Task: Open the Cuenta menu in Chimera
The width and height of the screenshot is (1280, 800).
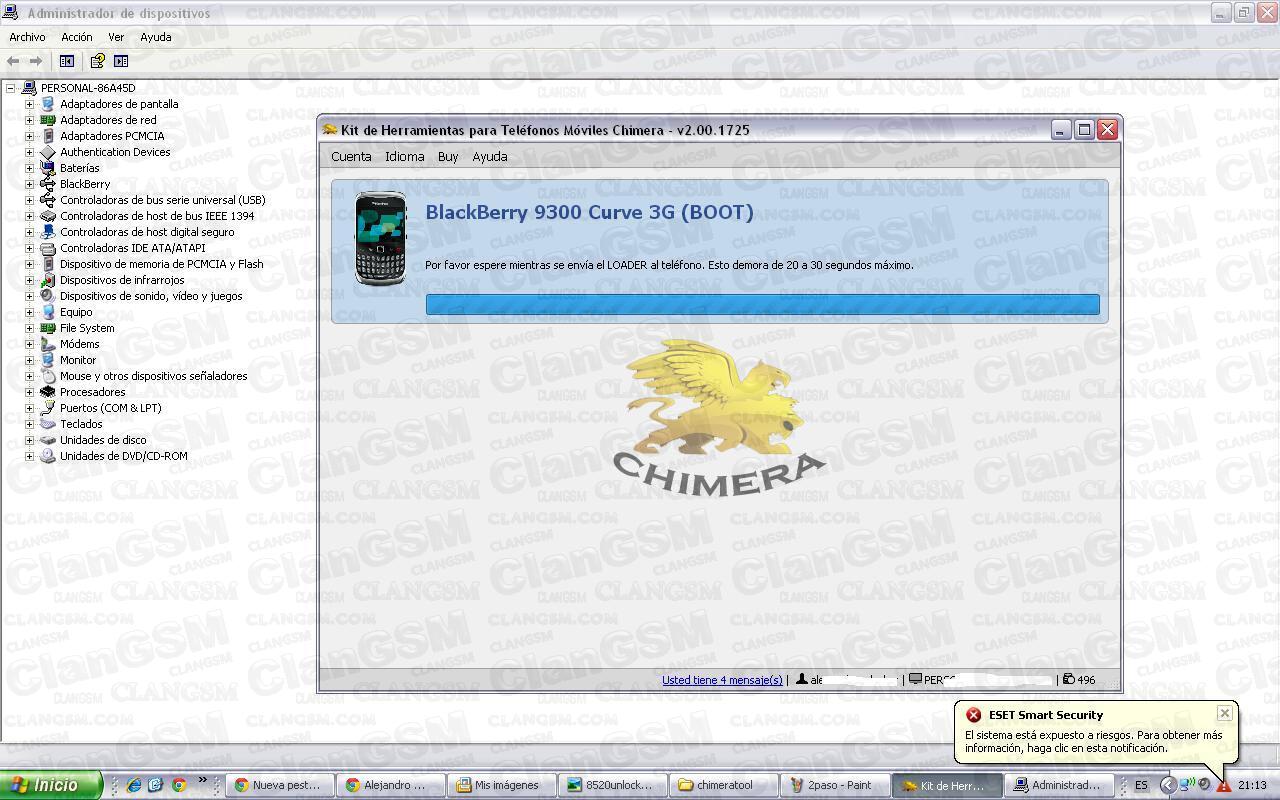Action: click(351, 157)
